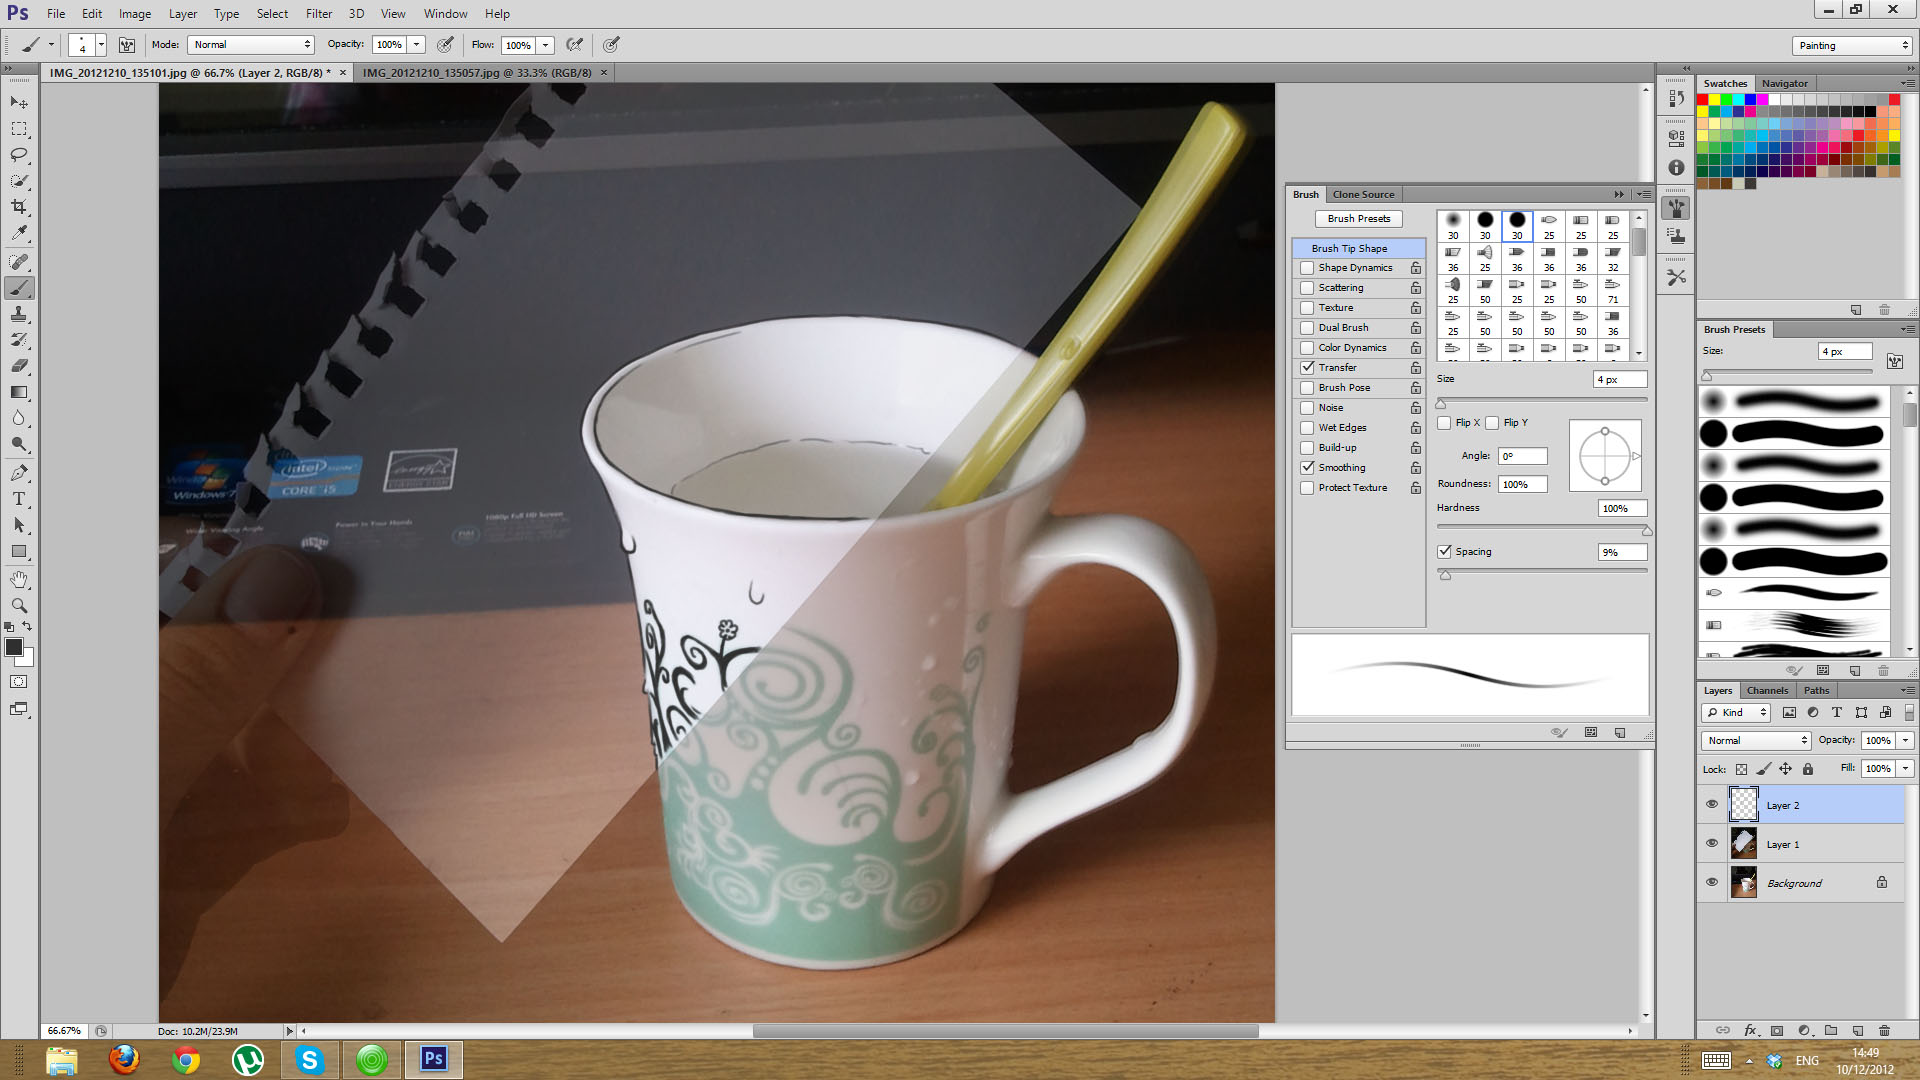Select the Brush tool in toolbox

click(19, 288)
